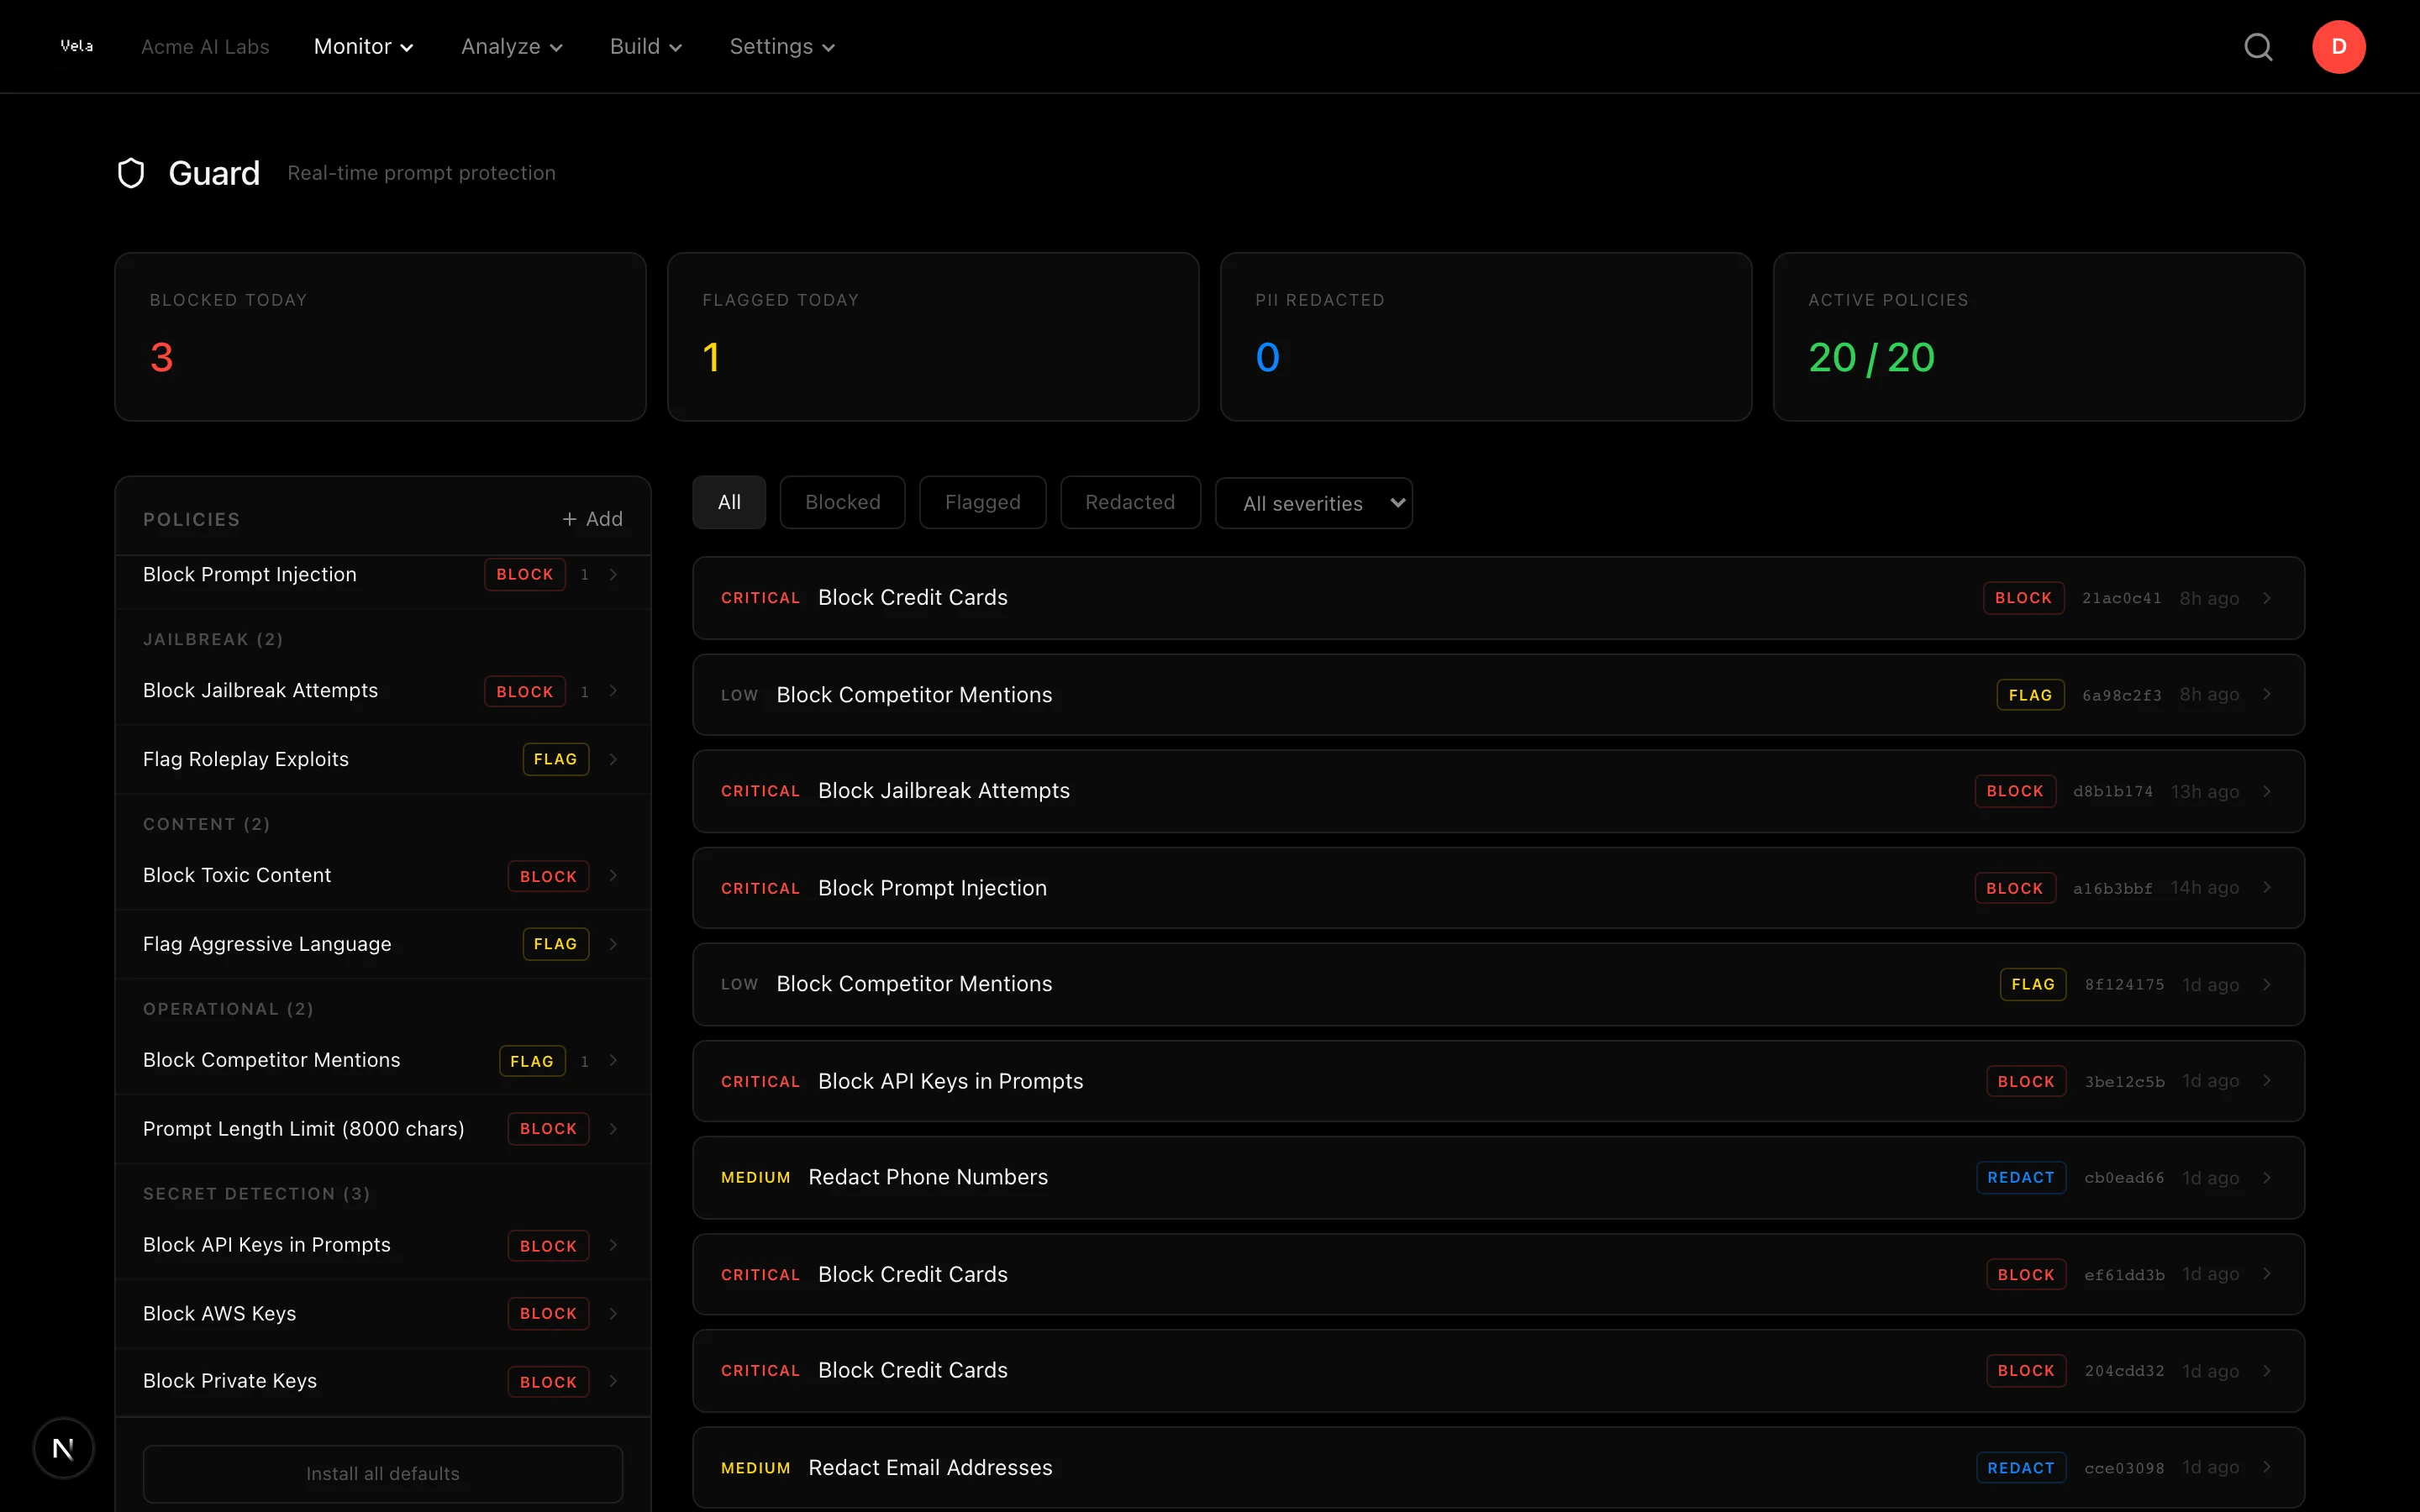Open the profile menu via the D avatar
2420x1512 pixels.
point(2339,46)
